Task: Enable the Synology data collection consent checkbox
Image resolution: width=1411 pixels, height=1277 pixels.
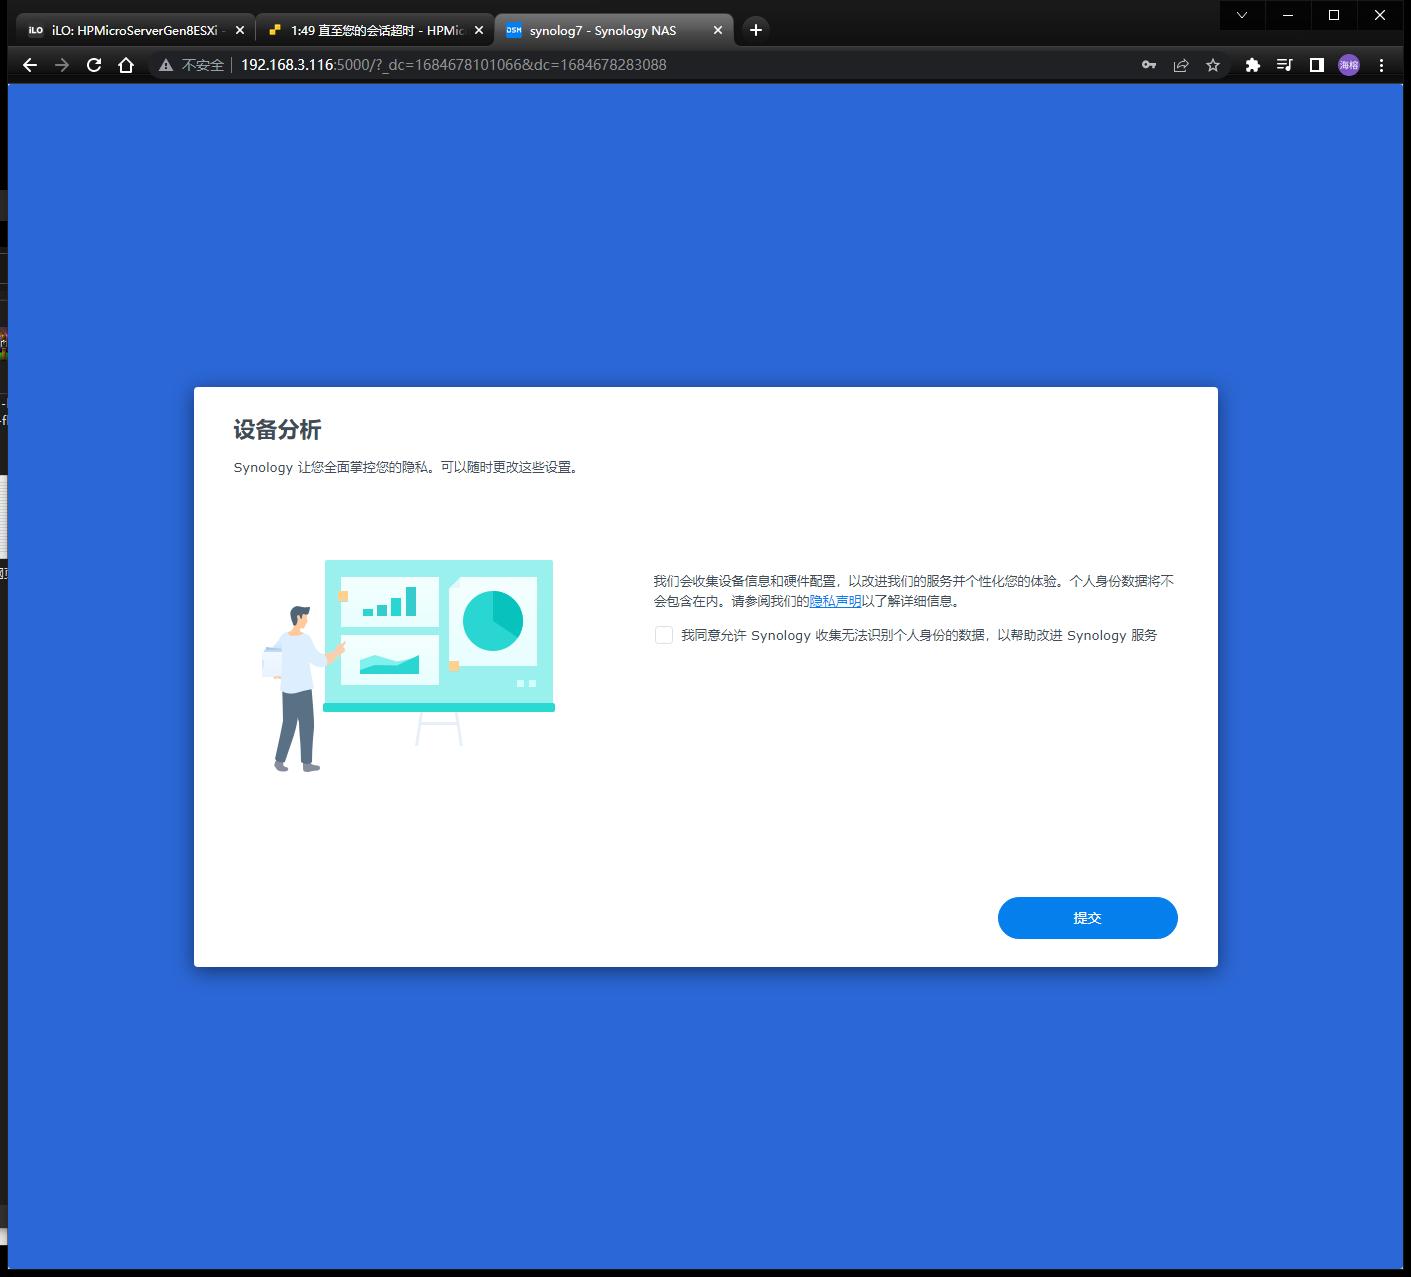Action: [x=663, y=635]
